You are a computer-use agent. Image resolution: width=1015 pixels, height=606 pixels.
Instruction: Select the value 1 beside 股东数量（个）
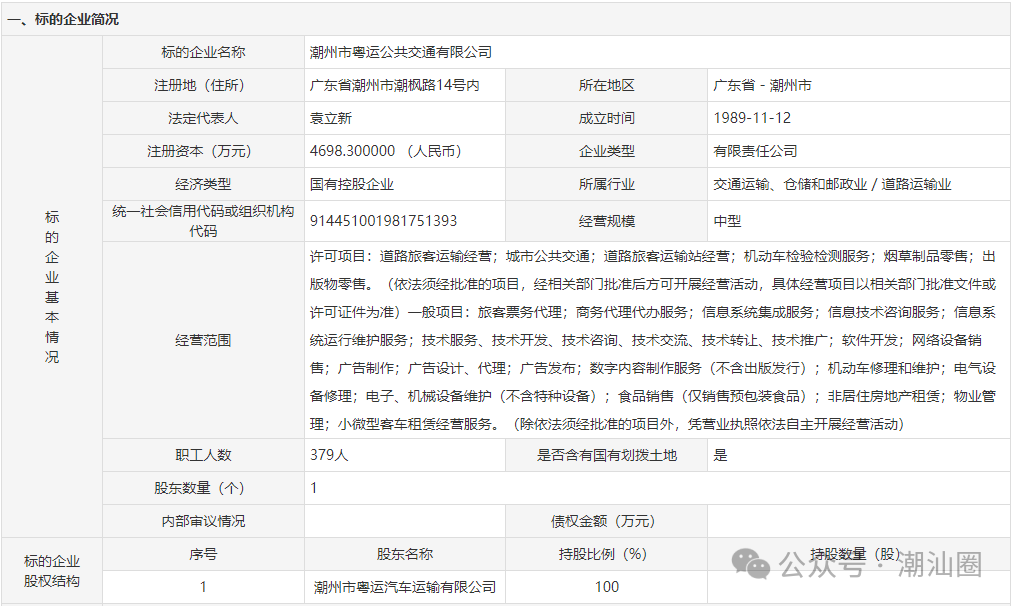313,488
